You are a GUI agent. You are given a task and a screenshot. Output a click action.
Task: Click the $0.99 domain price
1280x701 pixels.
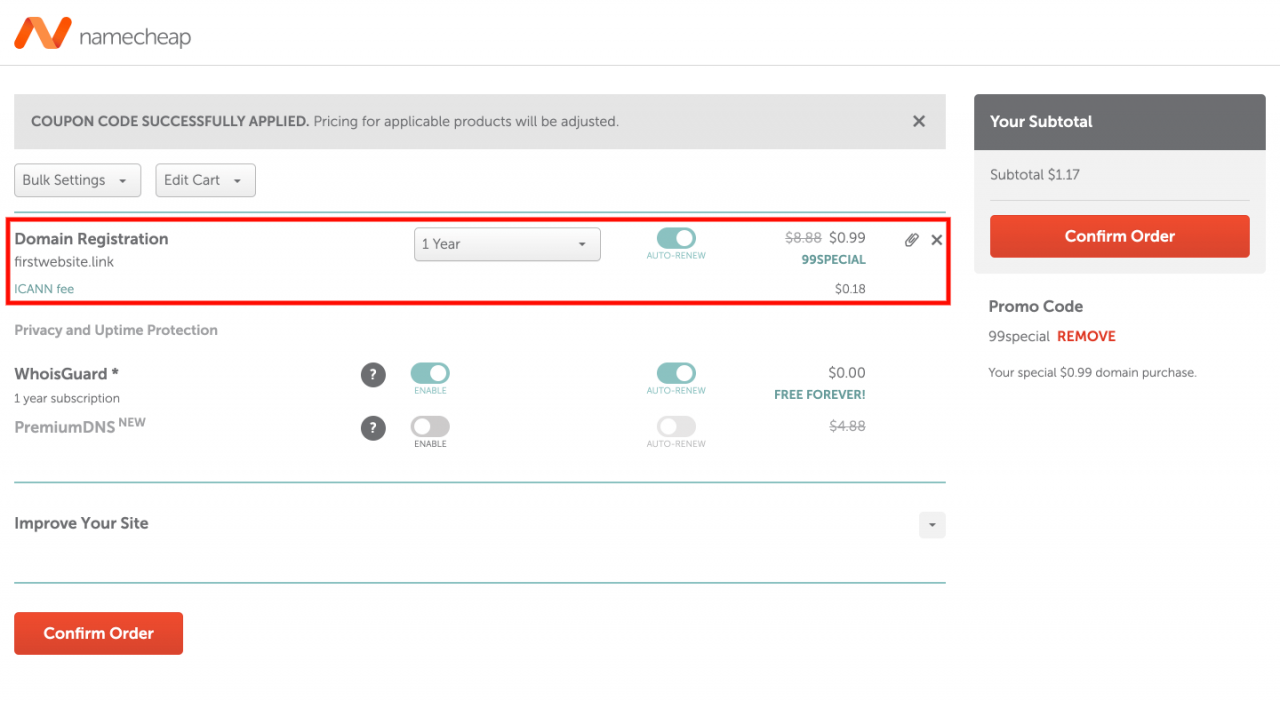[x=847, y=238]
